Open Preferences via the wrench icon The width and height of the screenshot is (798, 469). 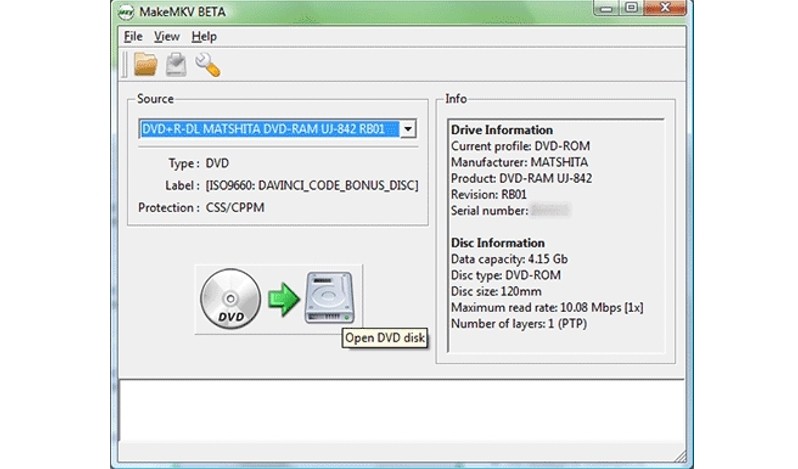click(x=208, y=65)
